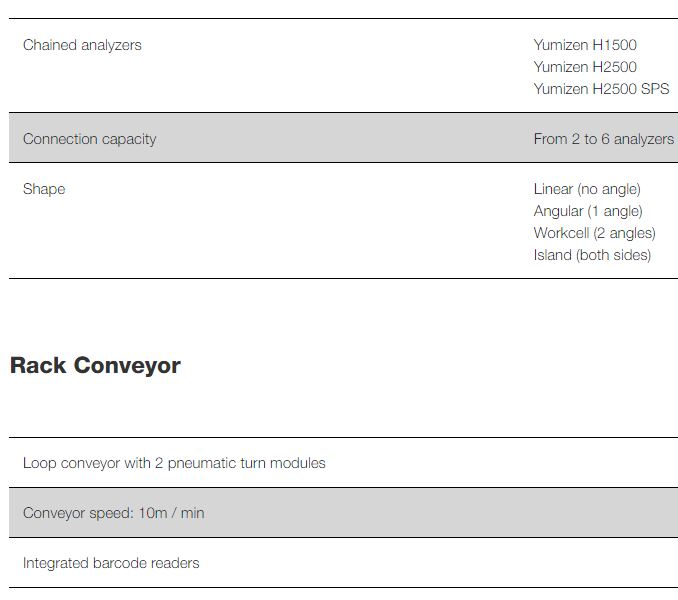Select the words 'barcode readers'

[x=149, y=563]
